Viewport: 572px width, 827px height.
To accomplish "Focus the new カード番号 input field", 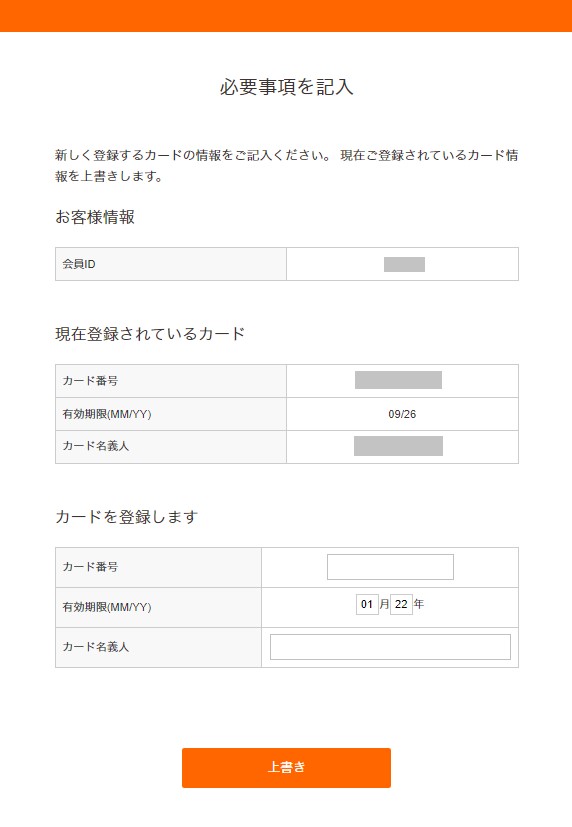I will [390, 567].
